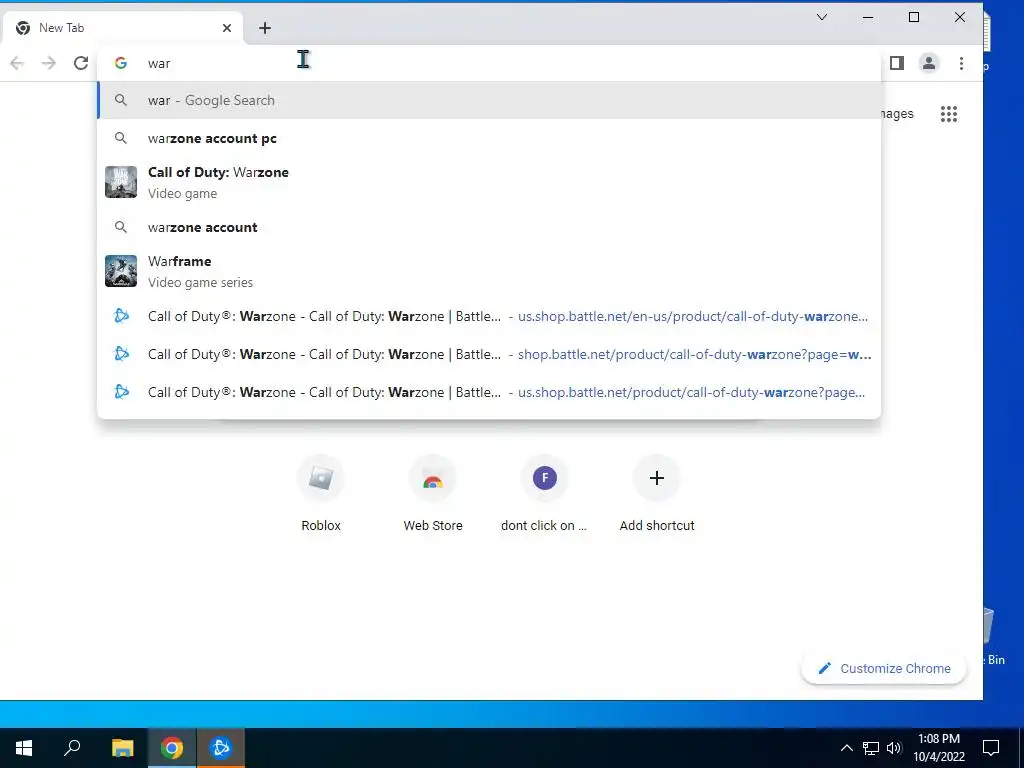Viewport: 1024px width, 768px height.
Task: Click the Customize Chrome button
Action: coord(884,668)
